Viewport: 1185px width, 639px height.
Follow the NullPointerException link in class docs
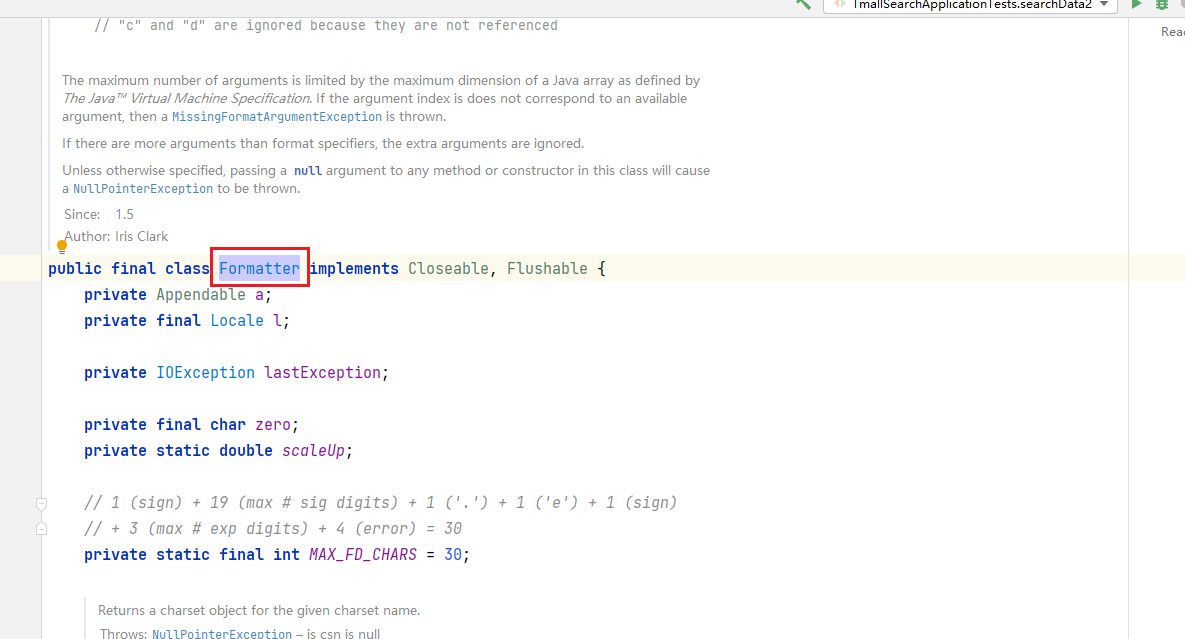tap(143, 189)
